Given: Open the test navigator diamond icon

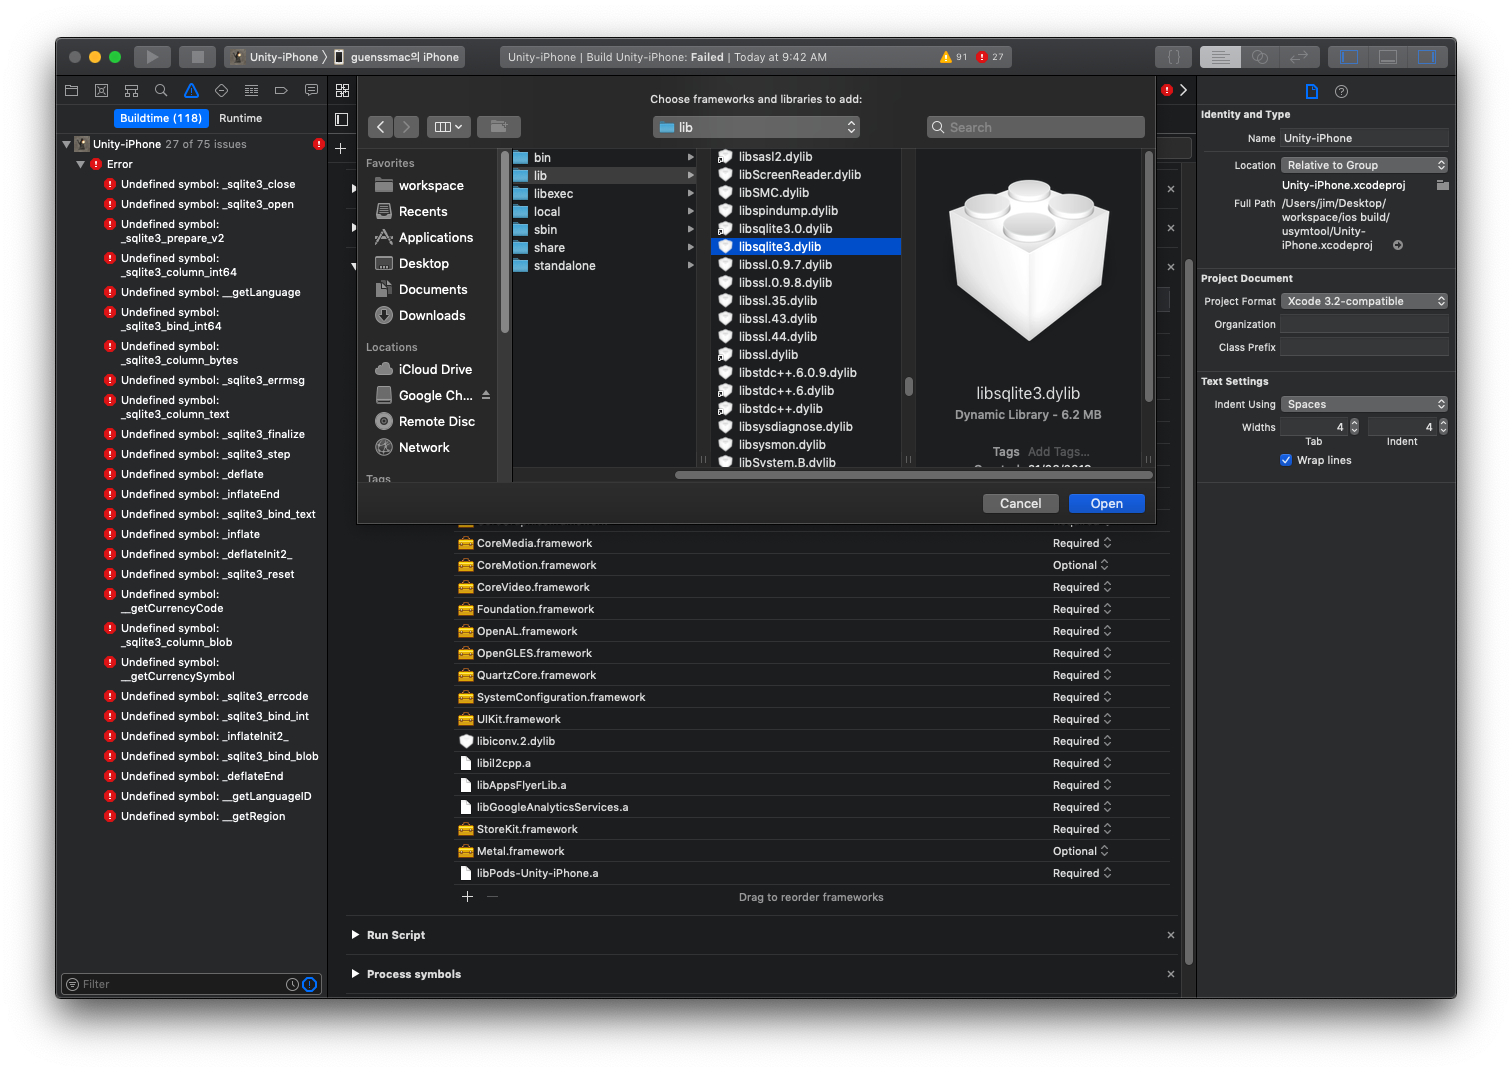Looking at the screenshot, I should [x=221, y=90].
